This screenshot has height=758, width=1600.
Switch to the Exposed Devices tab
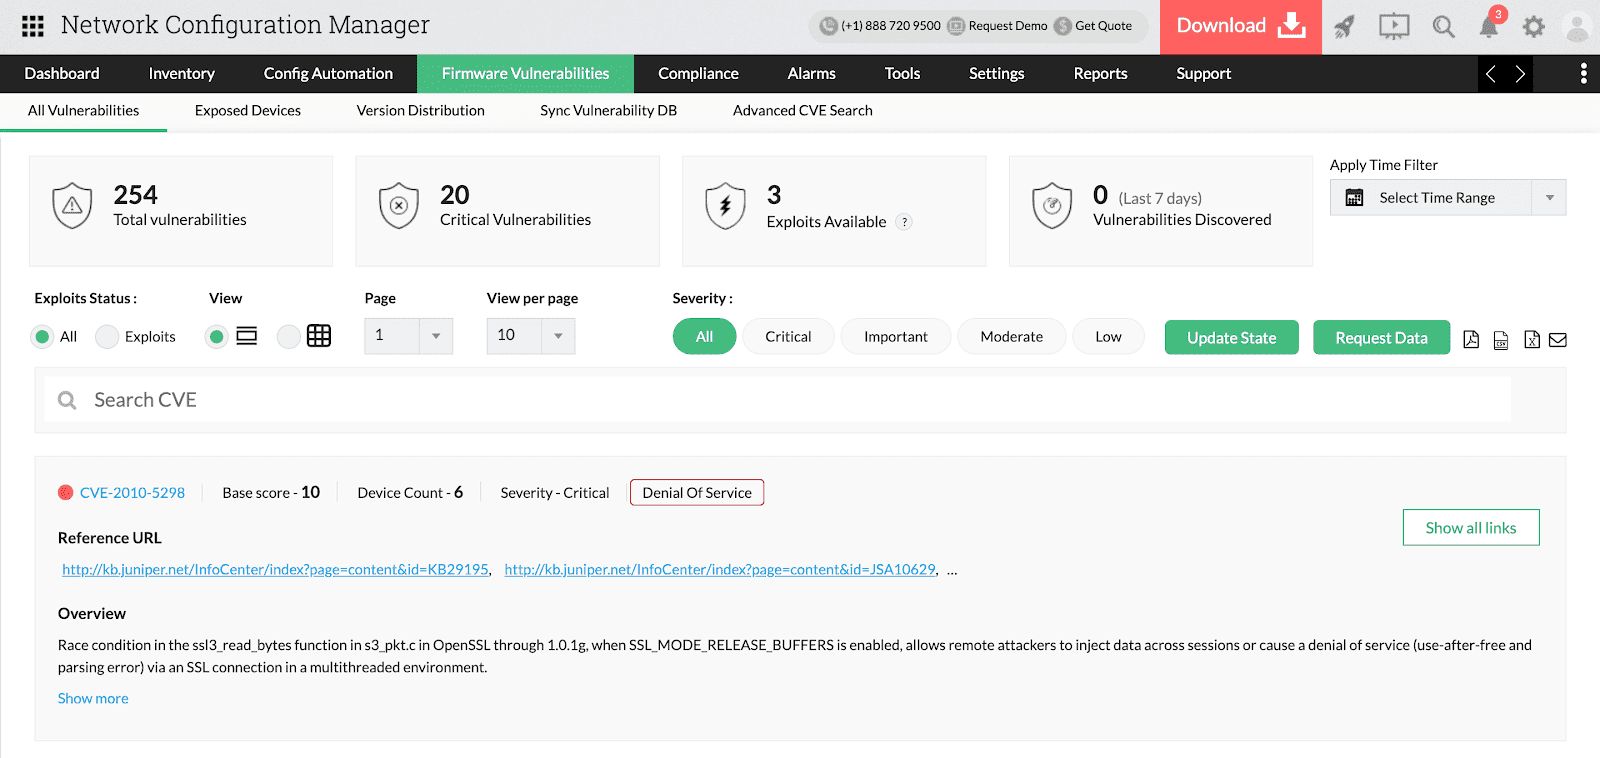pos(248,111)
